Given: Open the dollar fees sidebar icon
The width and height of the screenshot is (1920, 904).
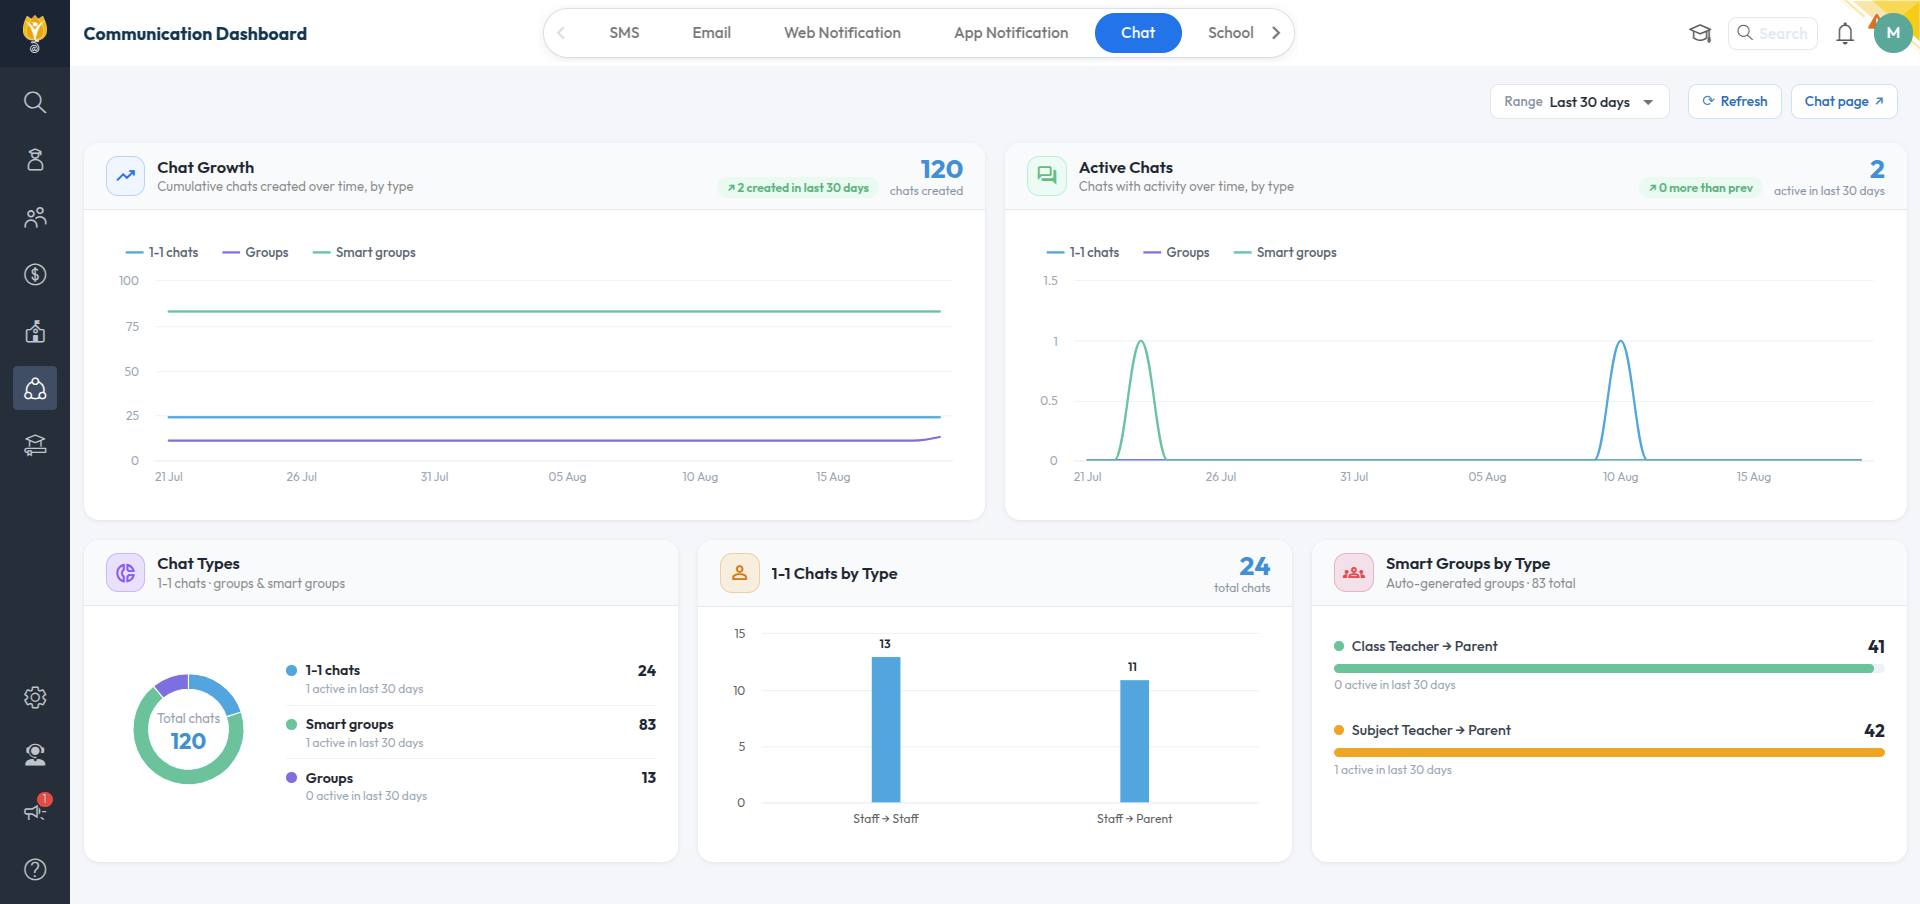Looking at the screenshot, I should (x=35, y=274).
